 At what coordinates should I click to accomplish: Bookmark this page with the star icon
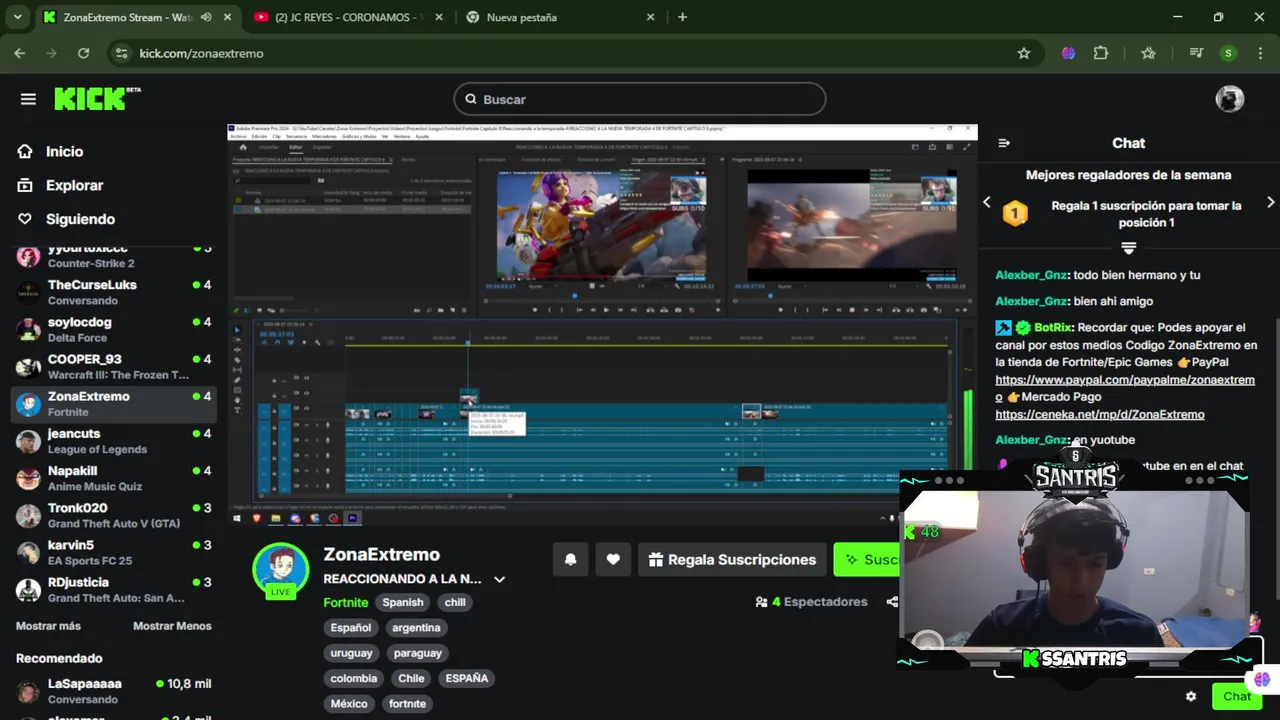click(1023, 53)
